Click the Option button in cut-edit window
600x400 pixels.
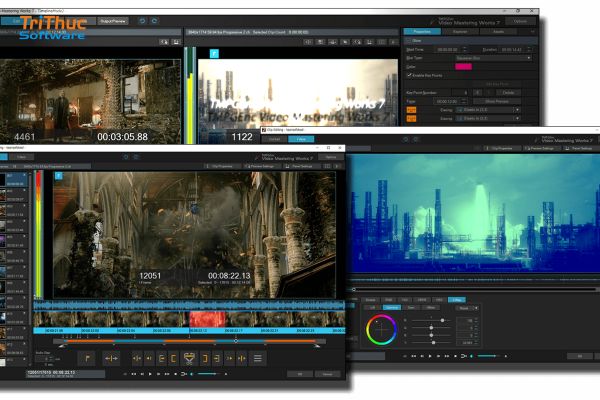point(331,157)
